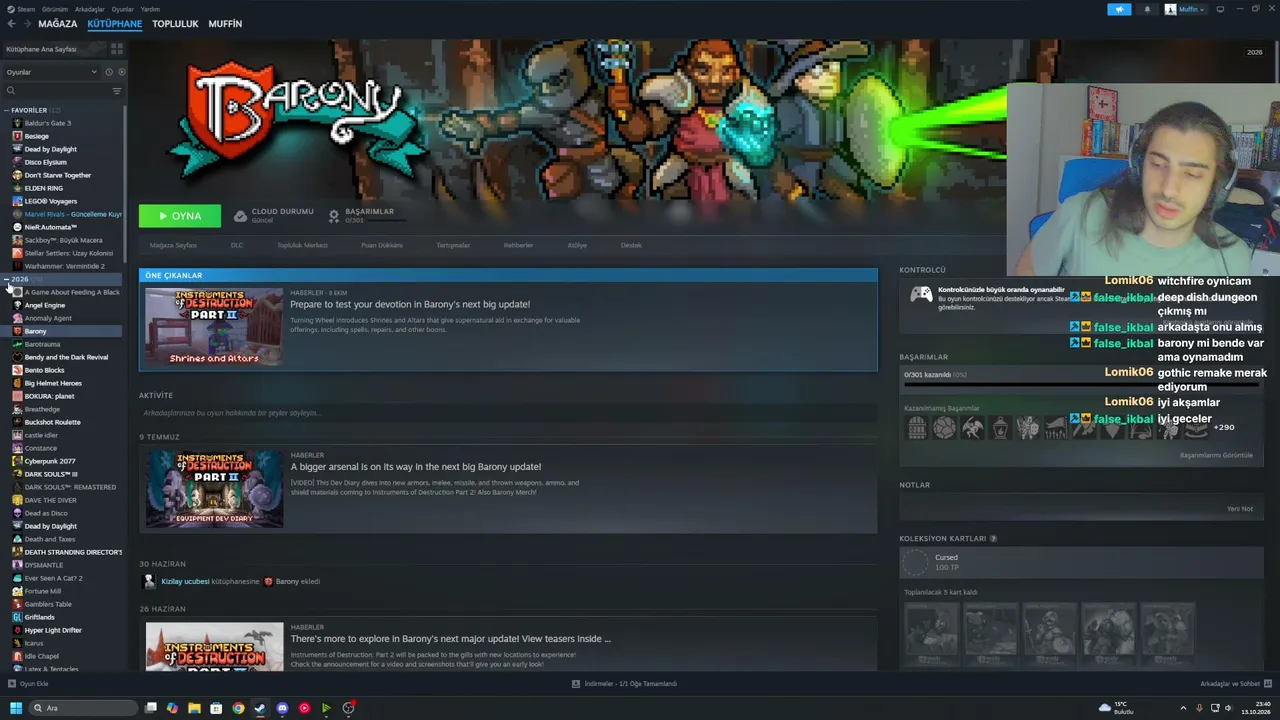Screen dimensions: 1280x720
Task: Open Discord from the taskbar
Action: click(282, 708)
